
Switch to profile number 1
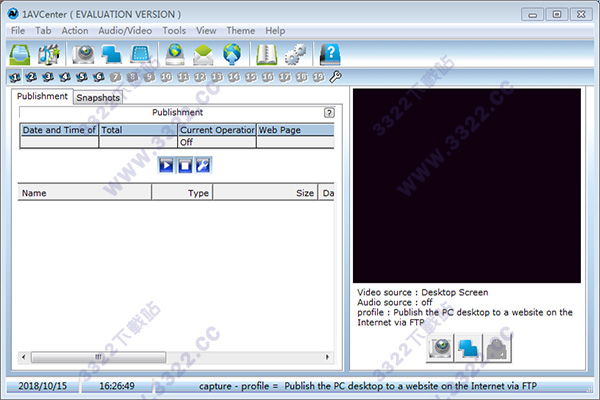tap(15, 77)
